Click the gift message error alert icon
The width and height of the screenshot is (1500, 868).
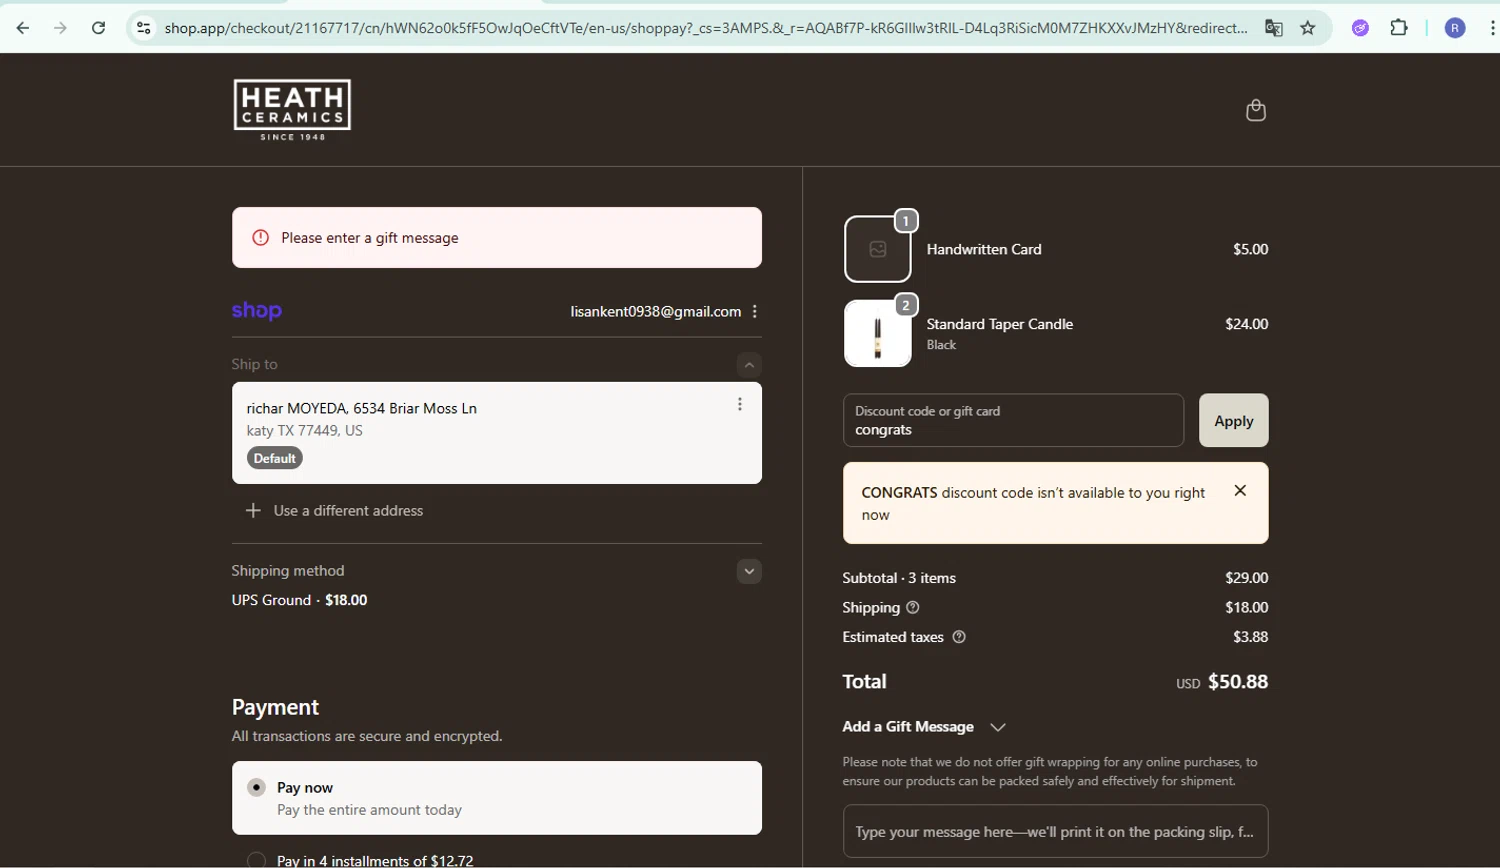coord(260,238)
